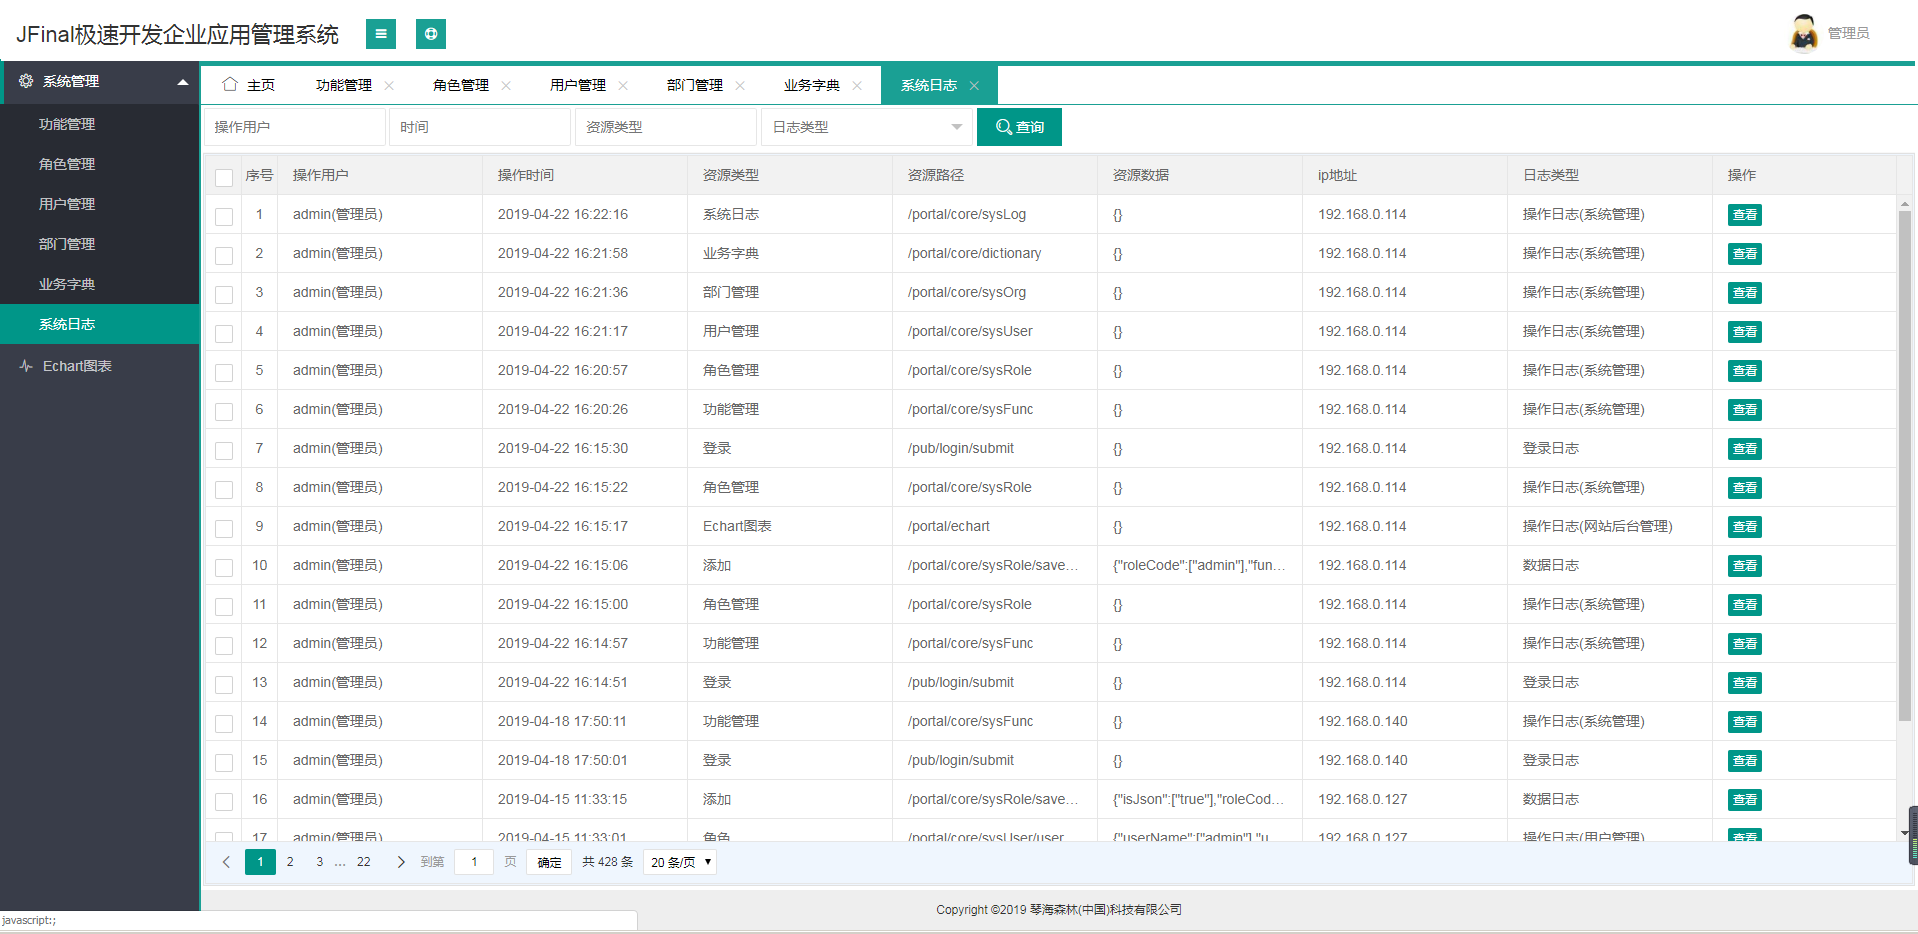Check the checkbox for row 1
Screen dimensions: 1918x934
pos(224,216)
